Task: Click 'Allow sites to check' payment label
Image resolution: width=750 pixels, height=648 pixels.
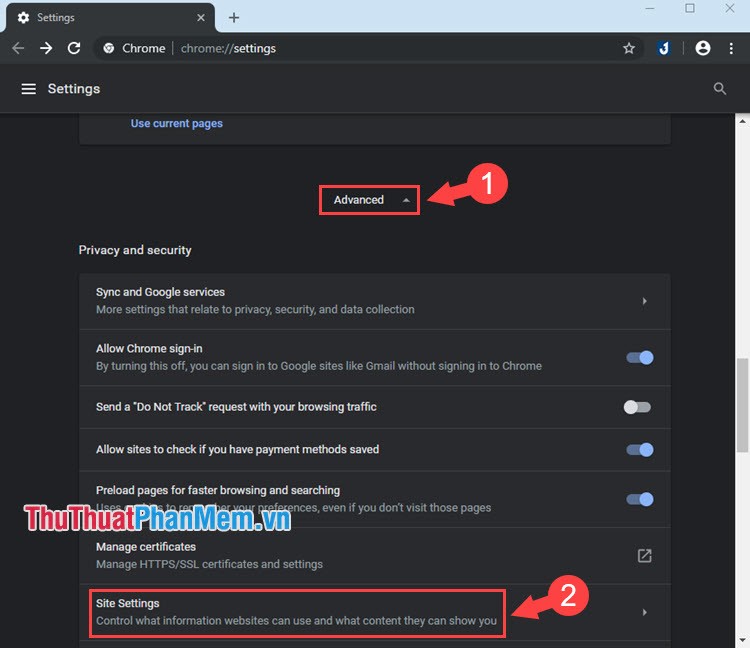Action: tap(237, 450)
